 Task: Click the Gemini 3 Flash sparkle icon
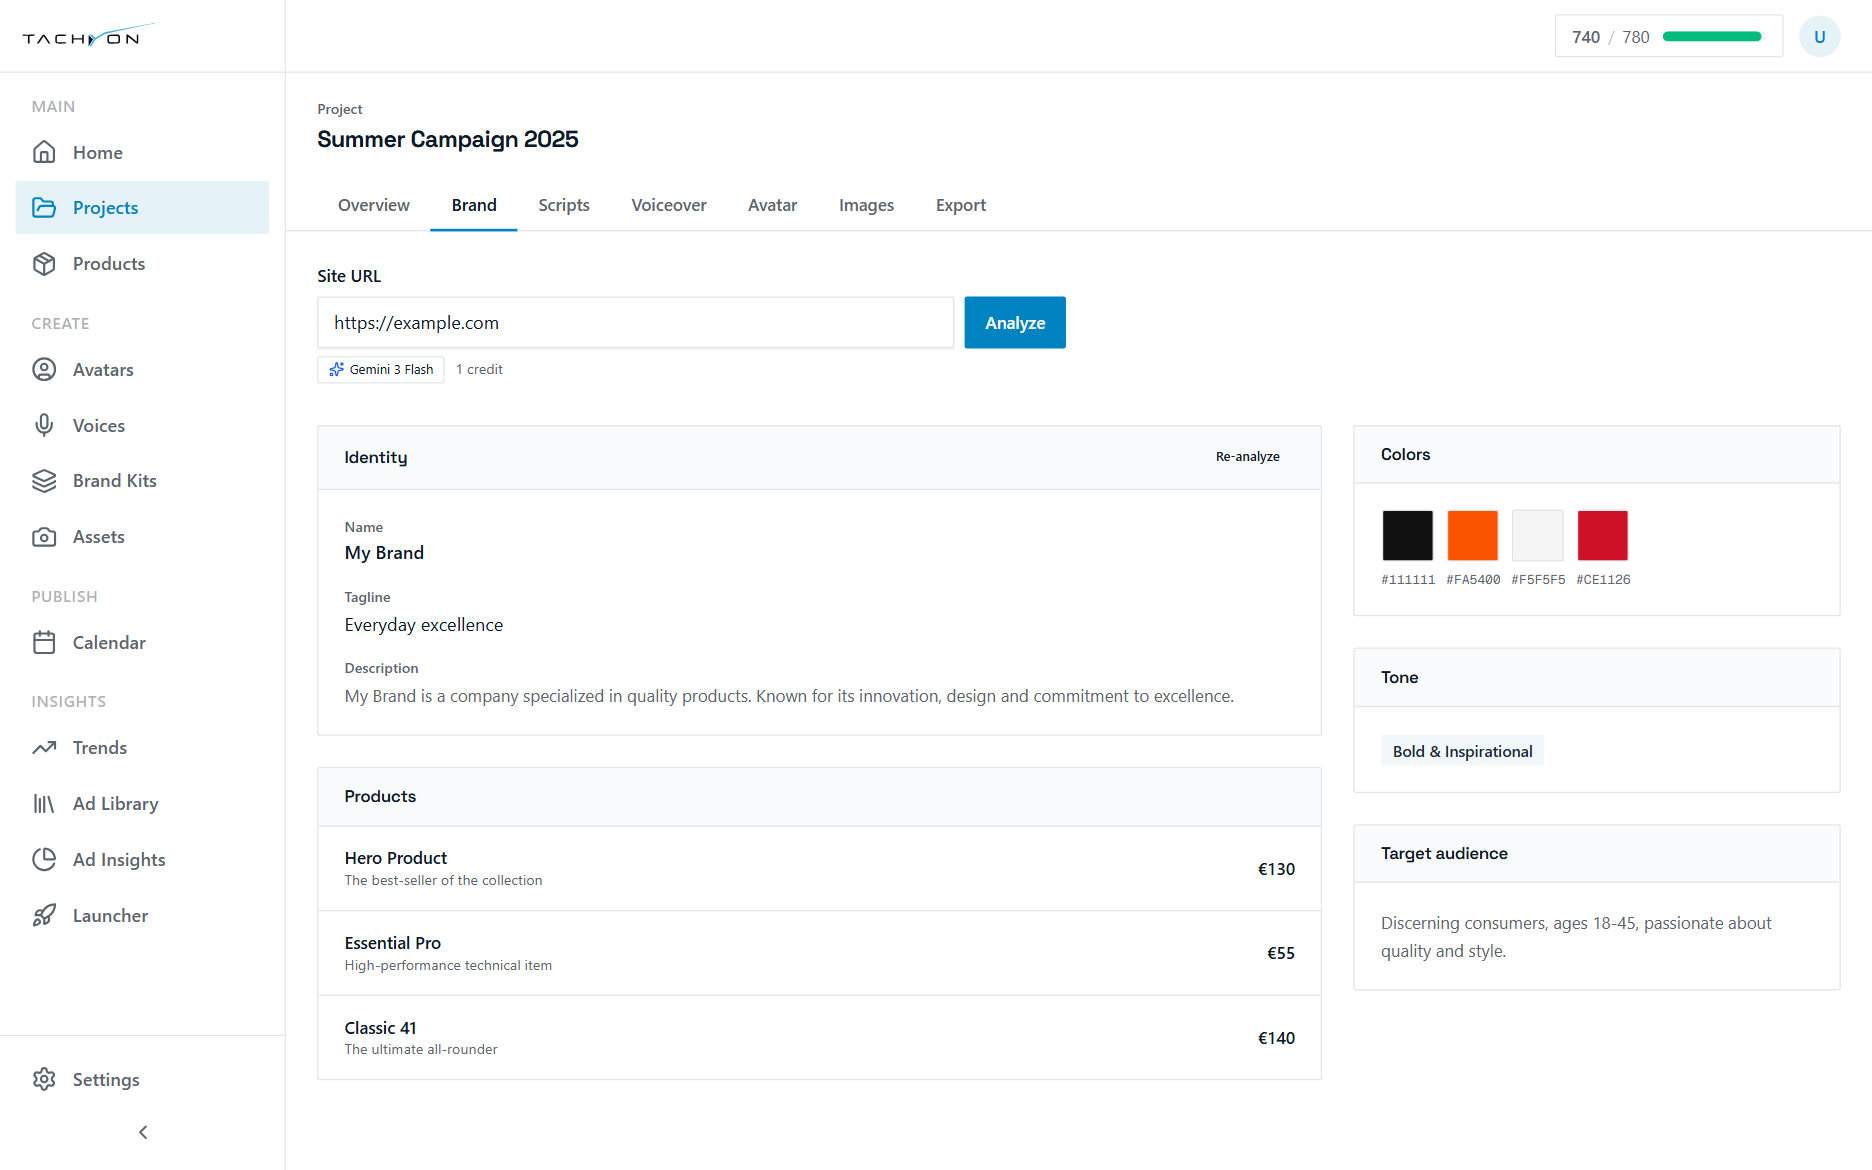337,369
